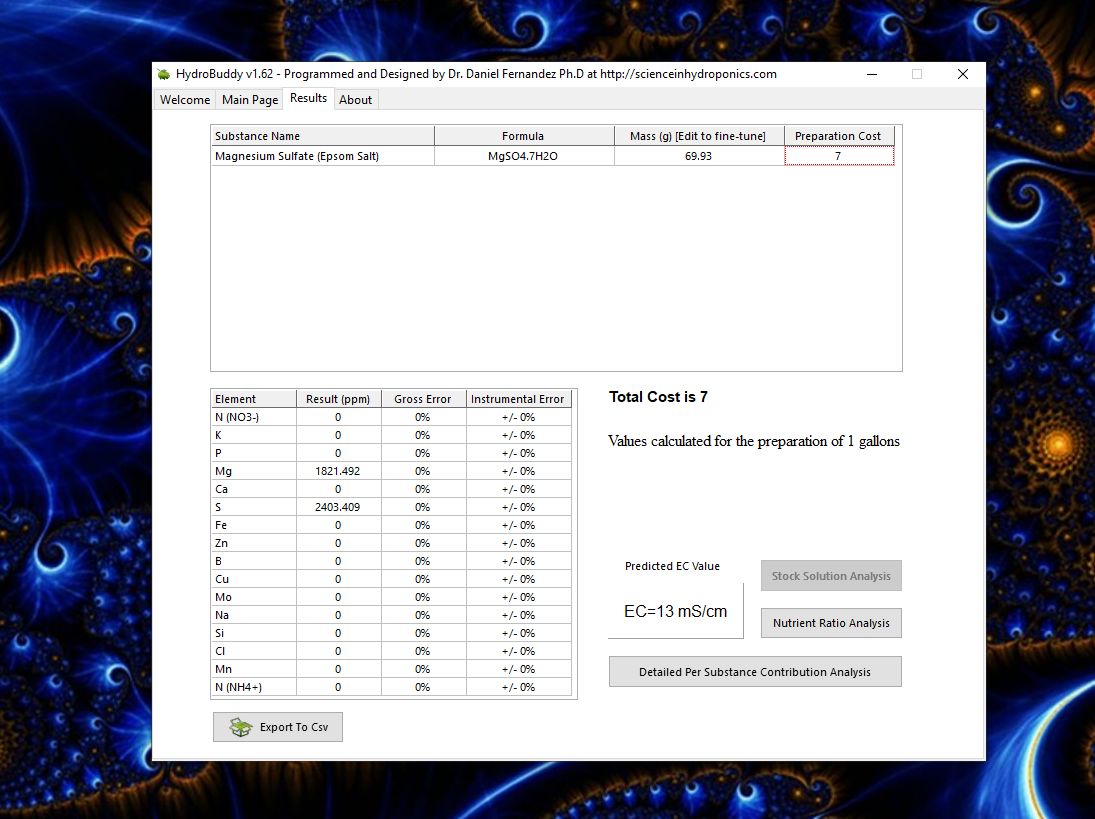Image resolution: width=1095 pixels, height=819 pixels.
Task: Select the Ca element row
Action: (391, 489)
